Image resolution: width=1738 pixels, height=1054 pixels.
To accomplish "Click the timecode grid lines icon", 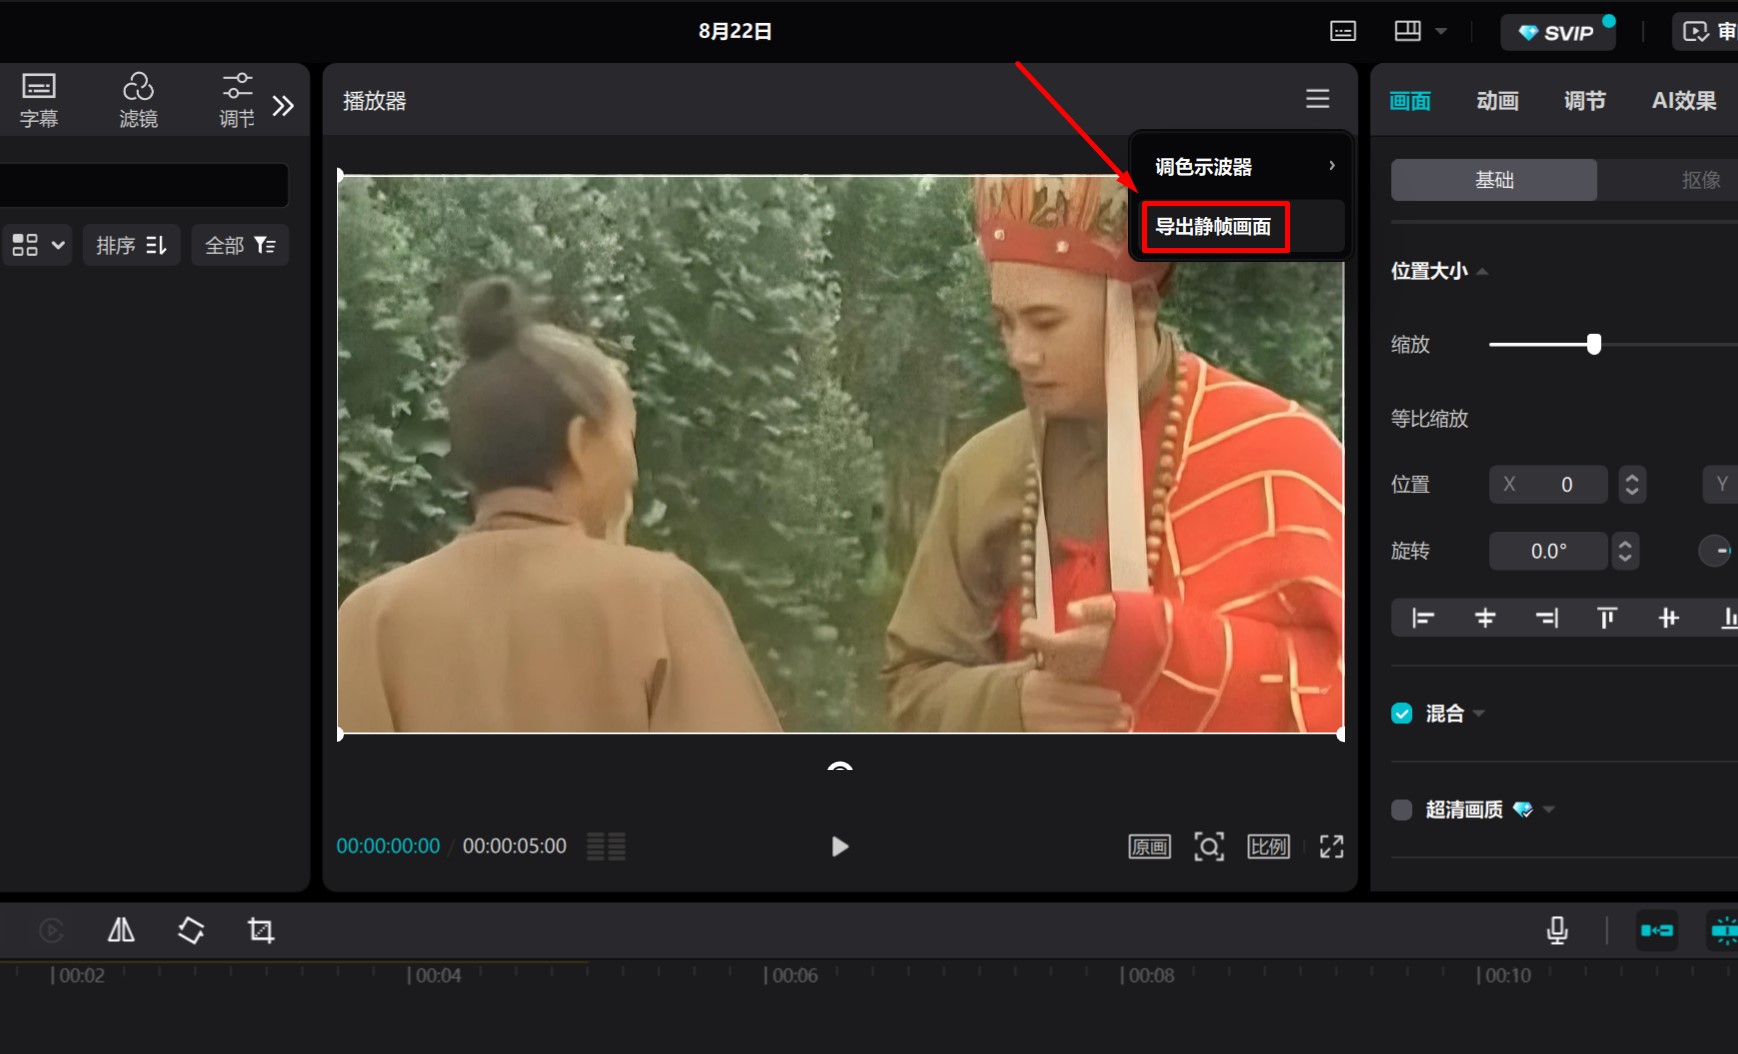I will (606, 847).
